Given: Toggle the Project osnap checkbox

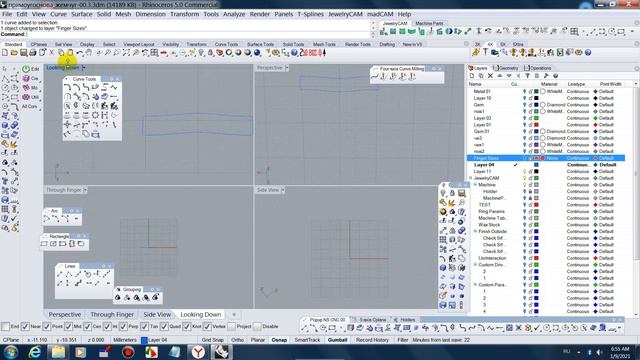Looking at the screenshot, I should coord(231,327).
